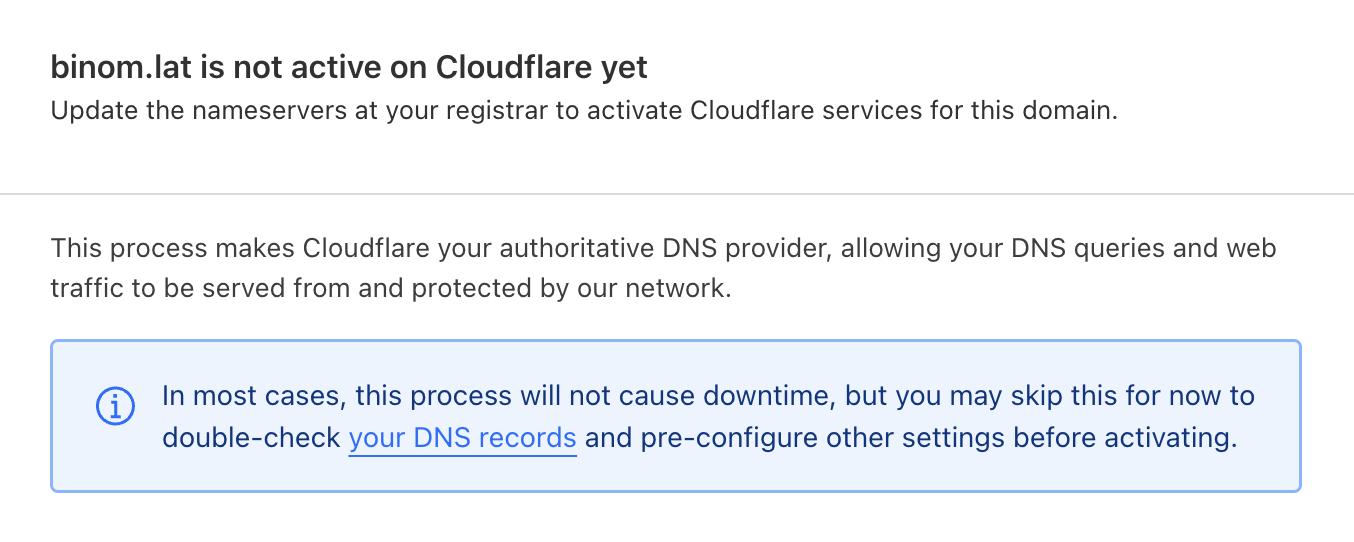Click the "binom.lat is not active" heading
The image size is (1354, 542).
tap(349, 67)
